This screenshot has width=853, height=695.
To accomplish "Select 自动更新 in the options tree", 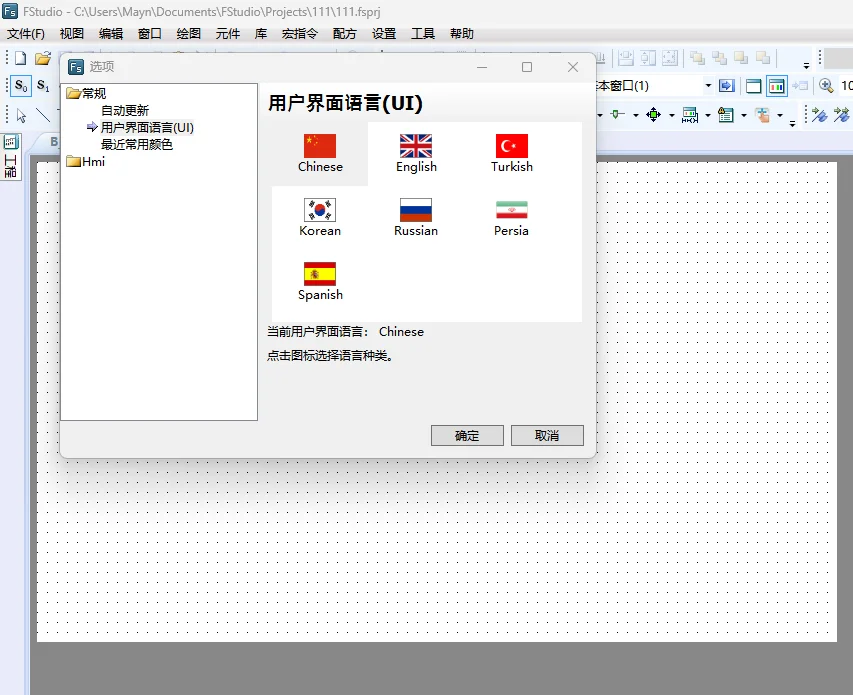I will (x=125, y=110).
